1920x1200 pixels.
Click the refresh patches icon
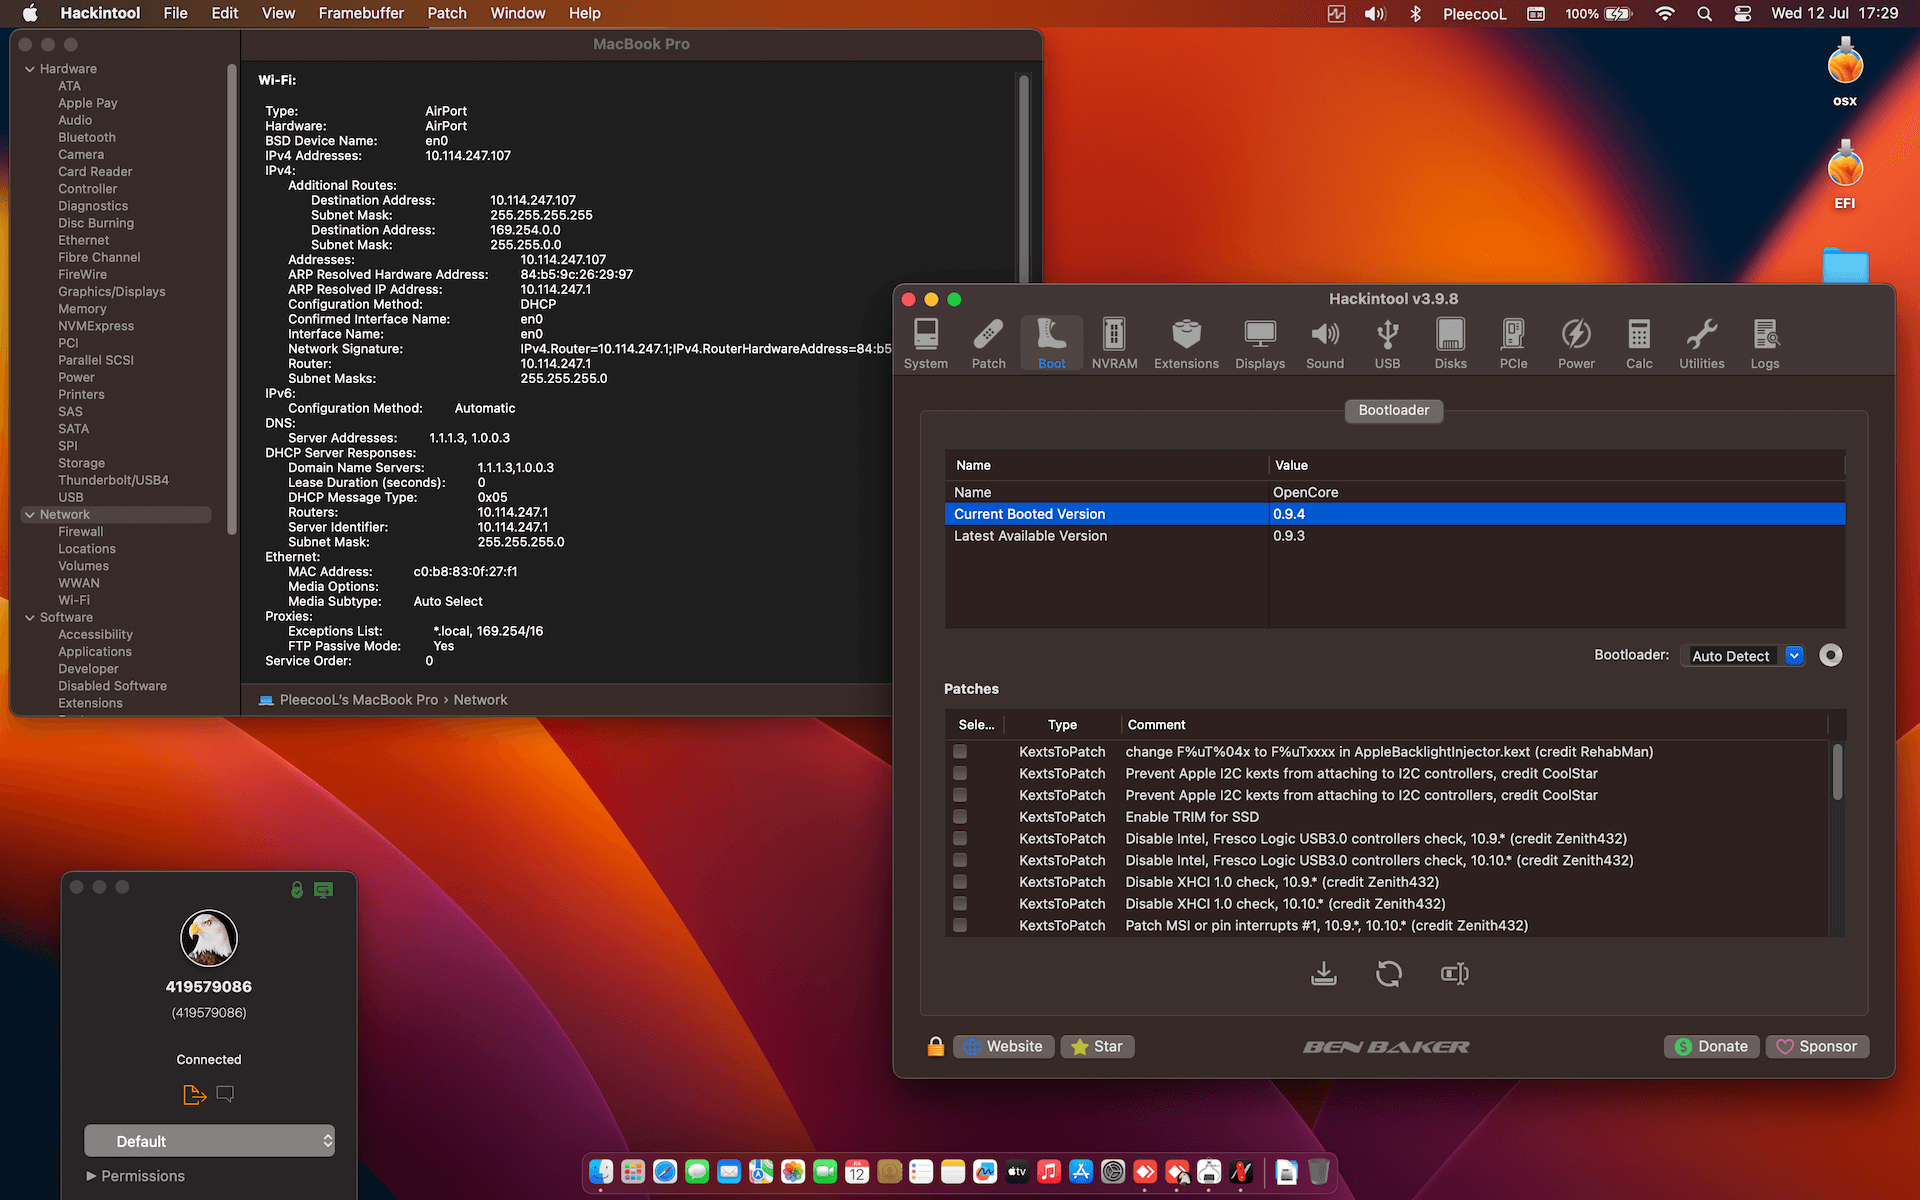pyautogui.click(x=1389, y=974)
